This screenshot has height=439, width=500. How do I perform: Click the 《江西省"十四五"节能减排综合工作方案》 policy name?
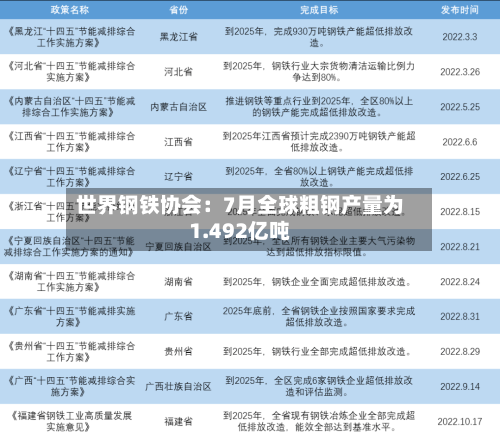point(71,142)
